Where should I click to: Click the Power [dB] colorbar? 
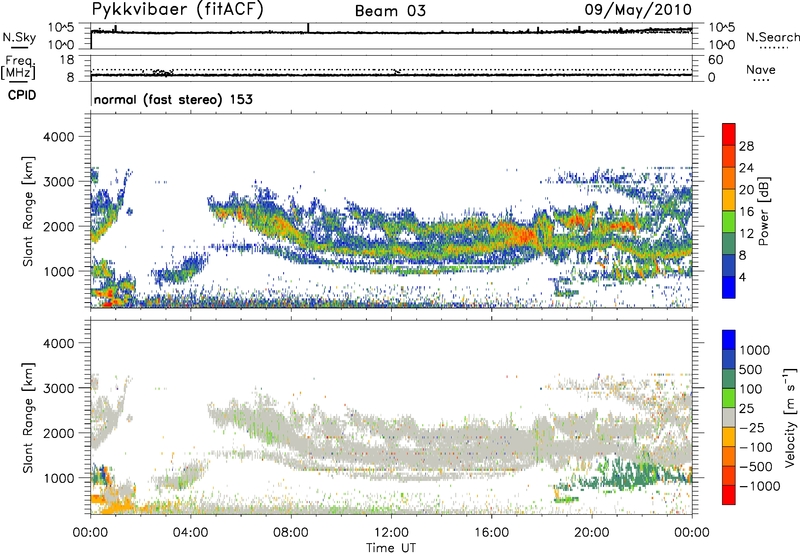(x=729, y=211)
